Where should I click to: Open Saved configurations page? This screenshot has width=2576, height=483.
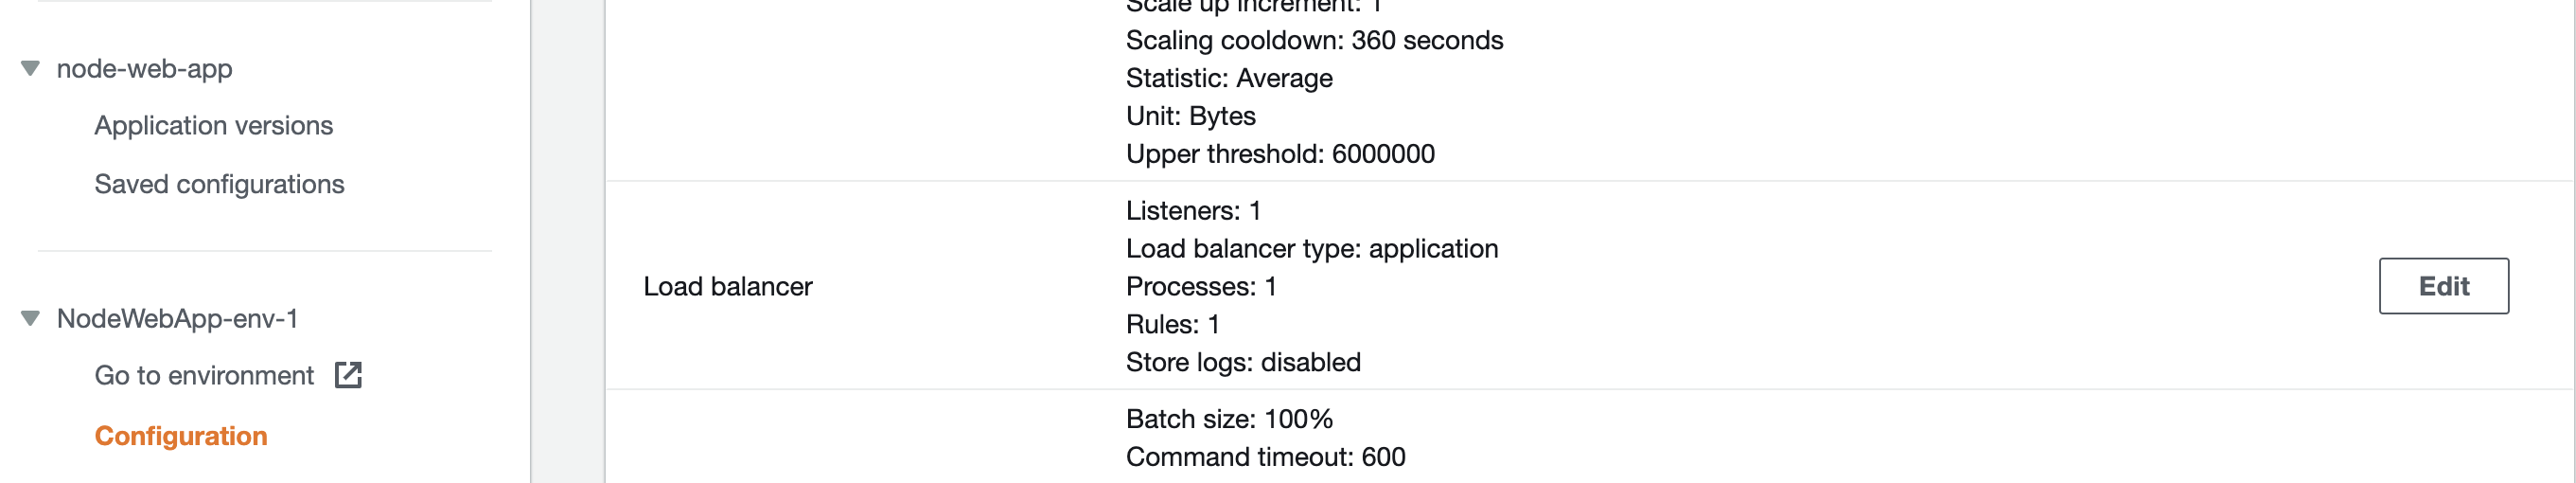(219, 185)
